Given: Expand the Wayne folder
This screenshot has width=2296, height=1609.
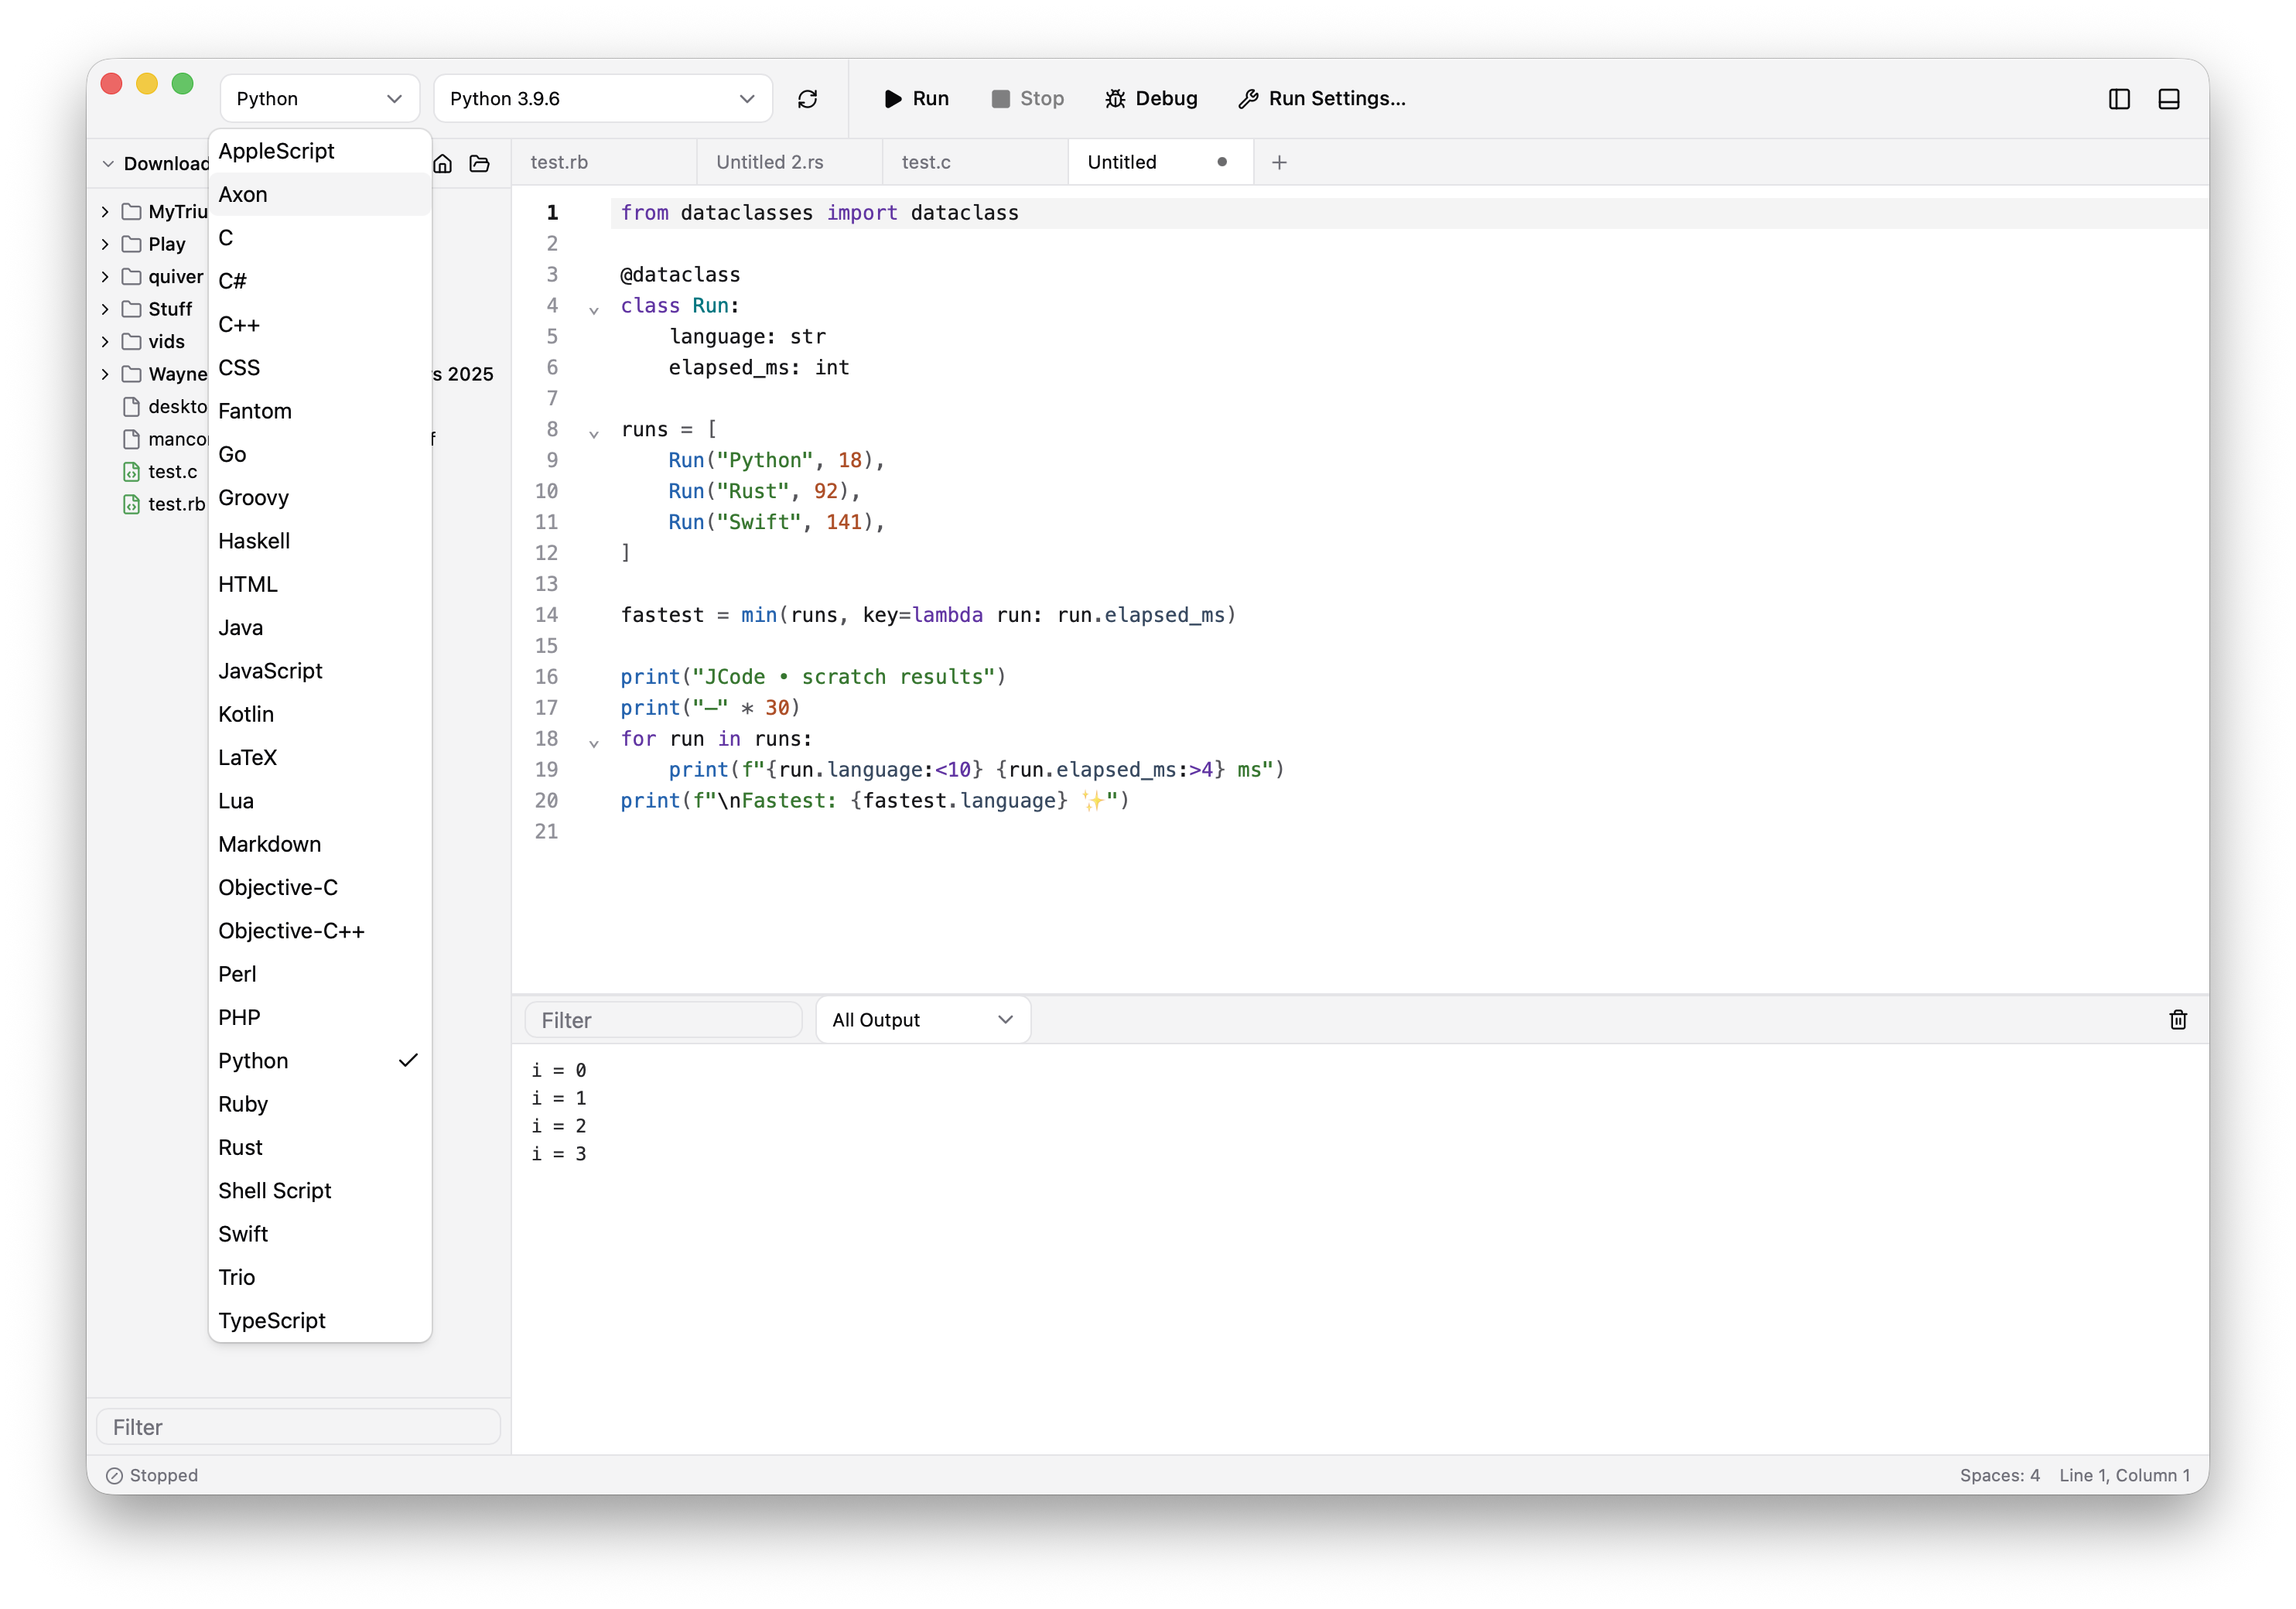Looking at the screenshot, I should [x=105, y=374].
